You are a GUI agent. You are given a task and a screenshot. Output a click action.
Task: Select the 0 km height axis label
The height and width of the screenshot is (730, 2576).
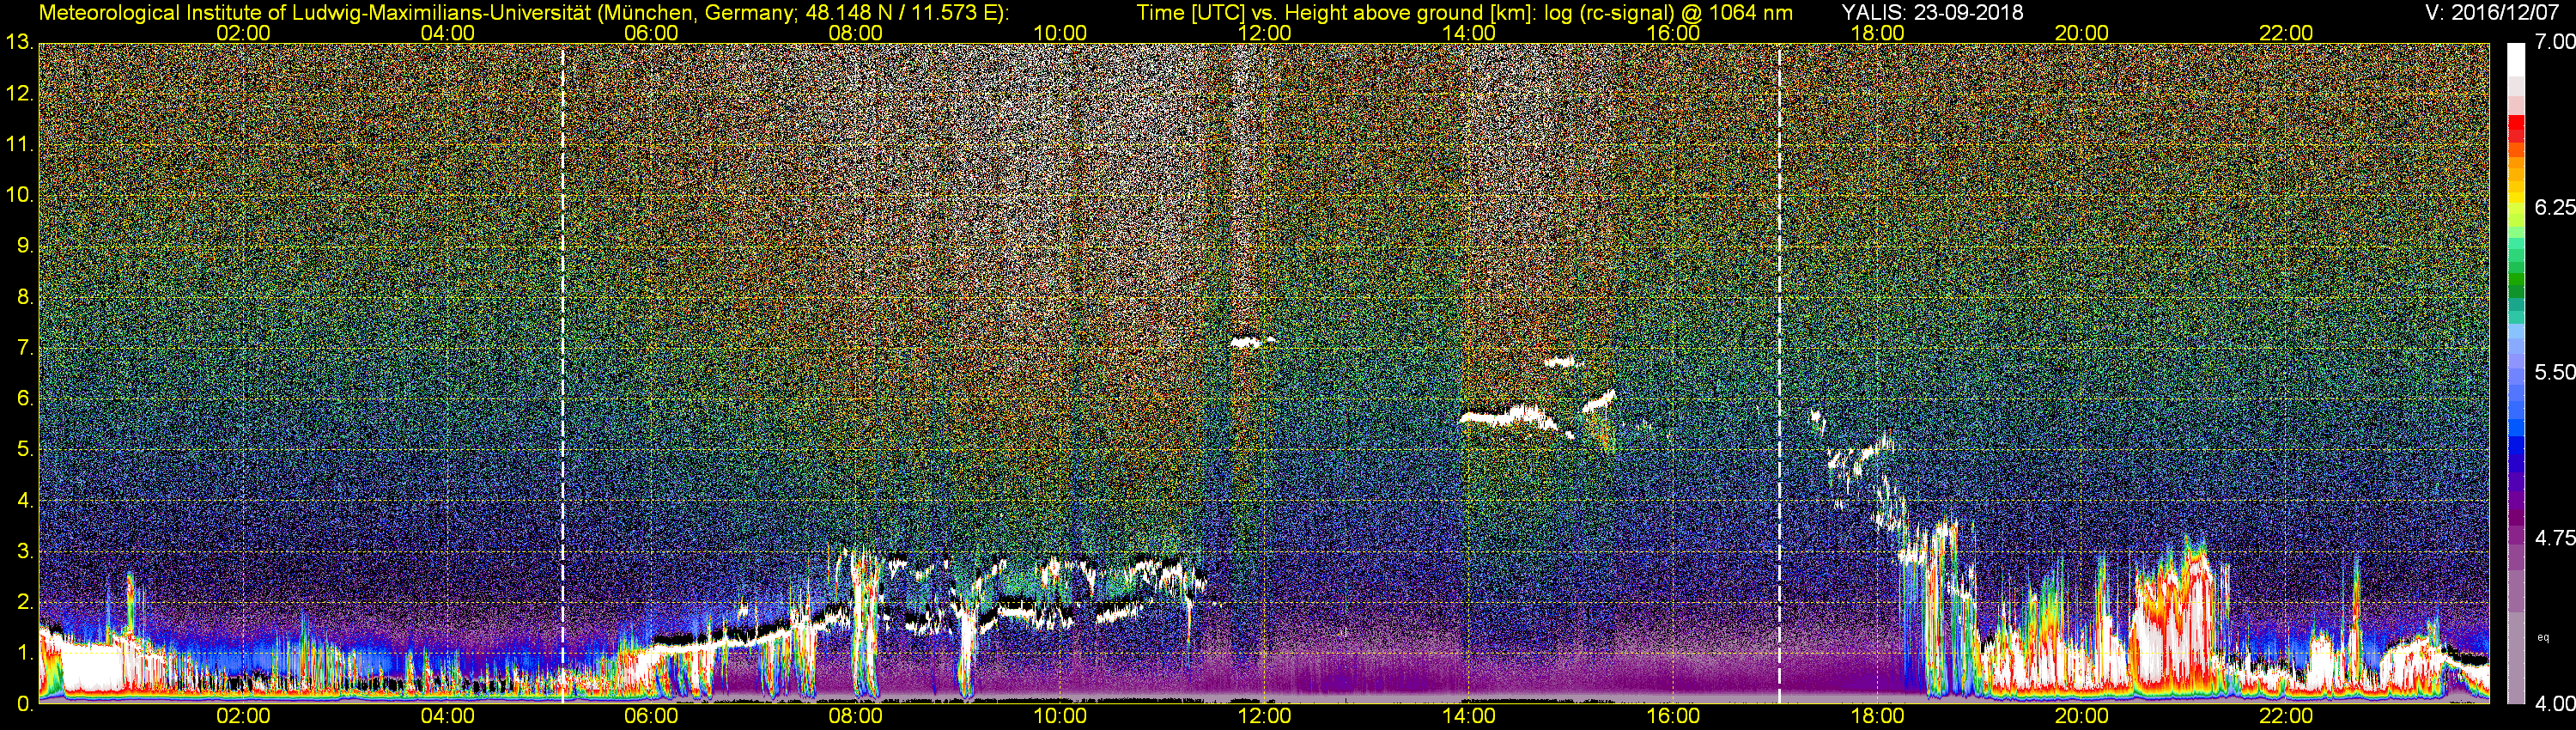pyautogui.click(x=25, y=704)
